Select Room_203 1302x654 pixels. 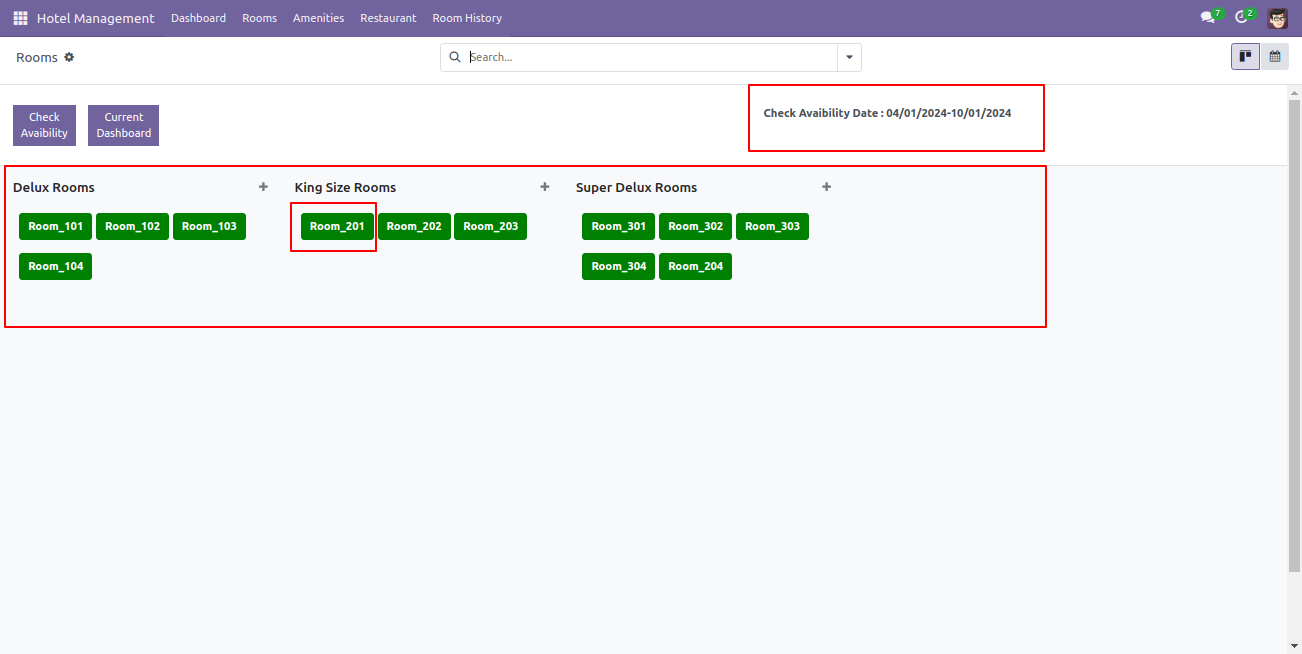click(x=491, y=226)
